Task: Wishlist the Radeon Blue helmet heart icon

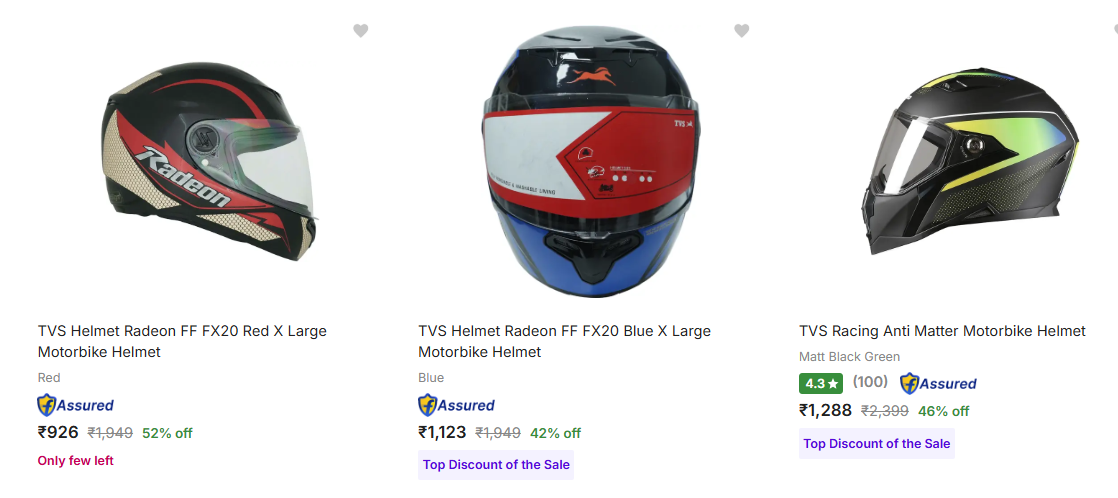Action: tap(742, 31)
